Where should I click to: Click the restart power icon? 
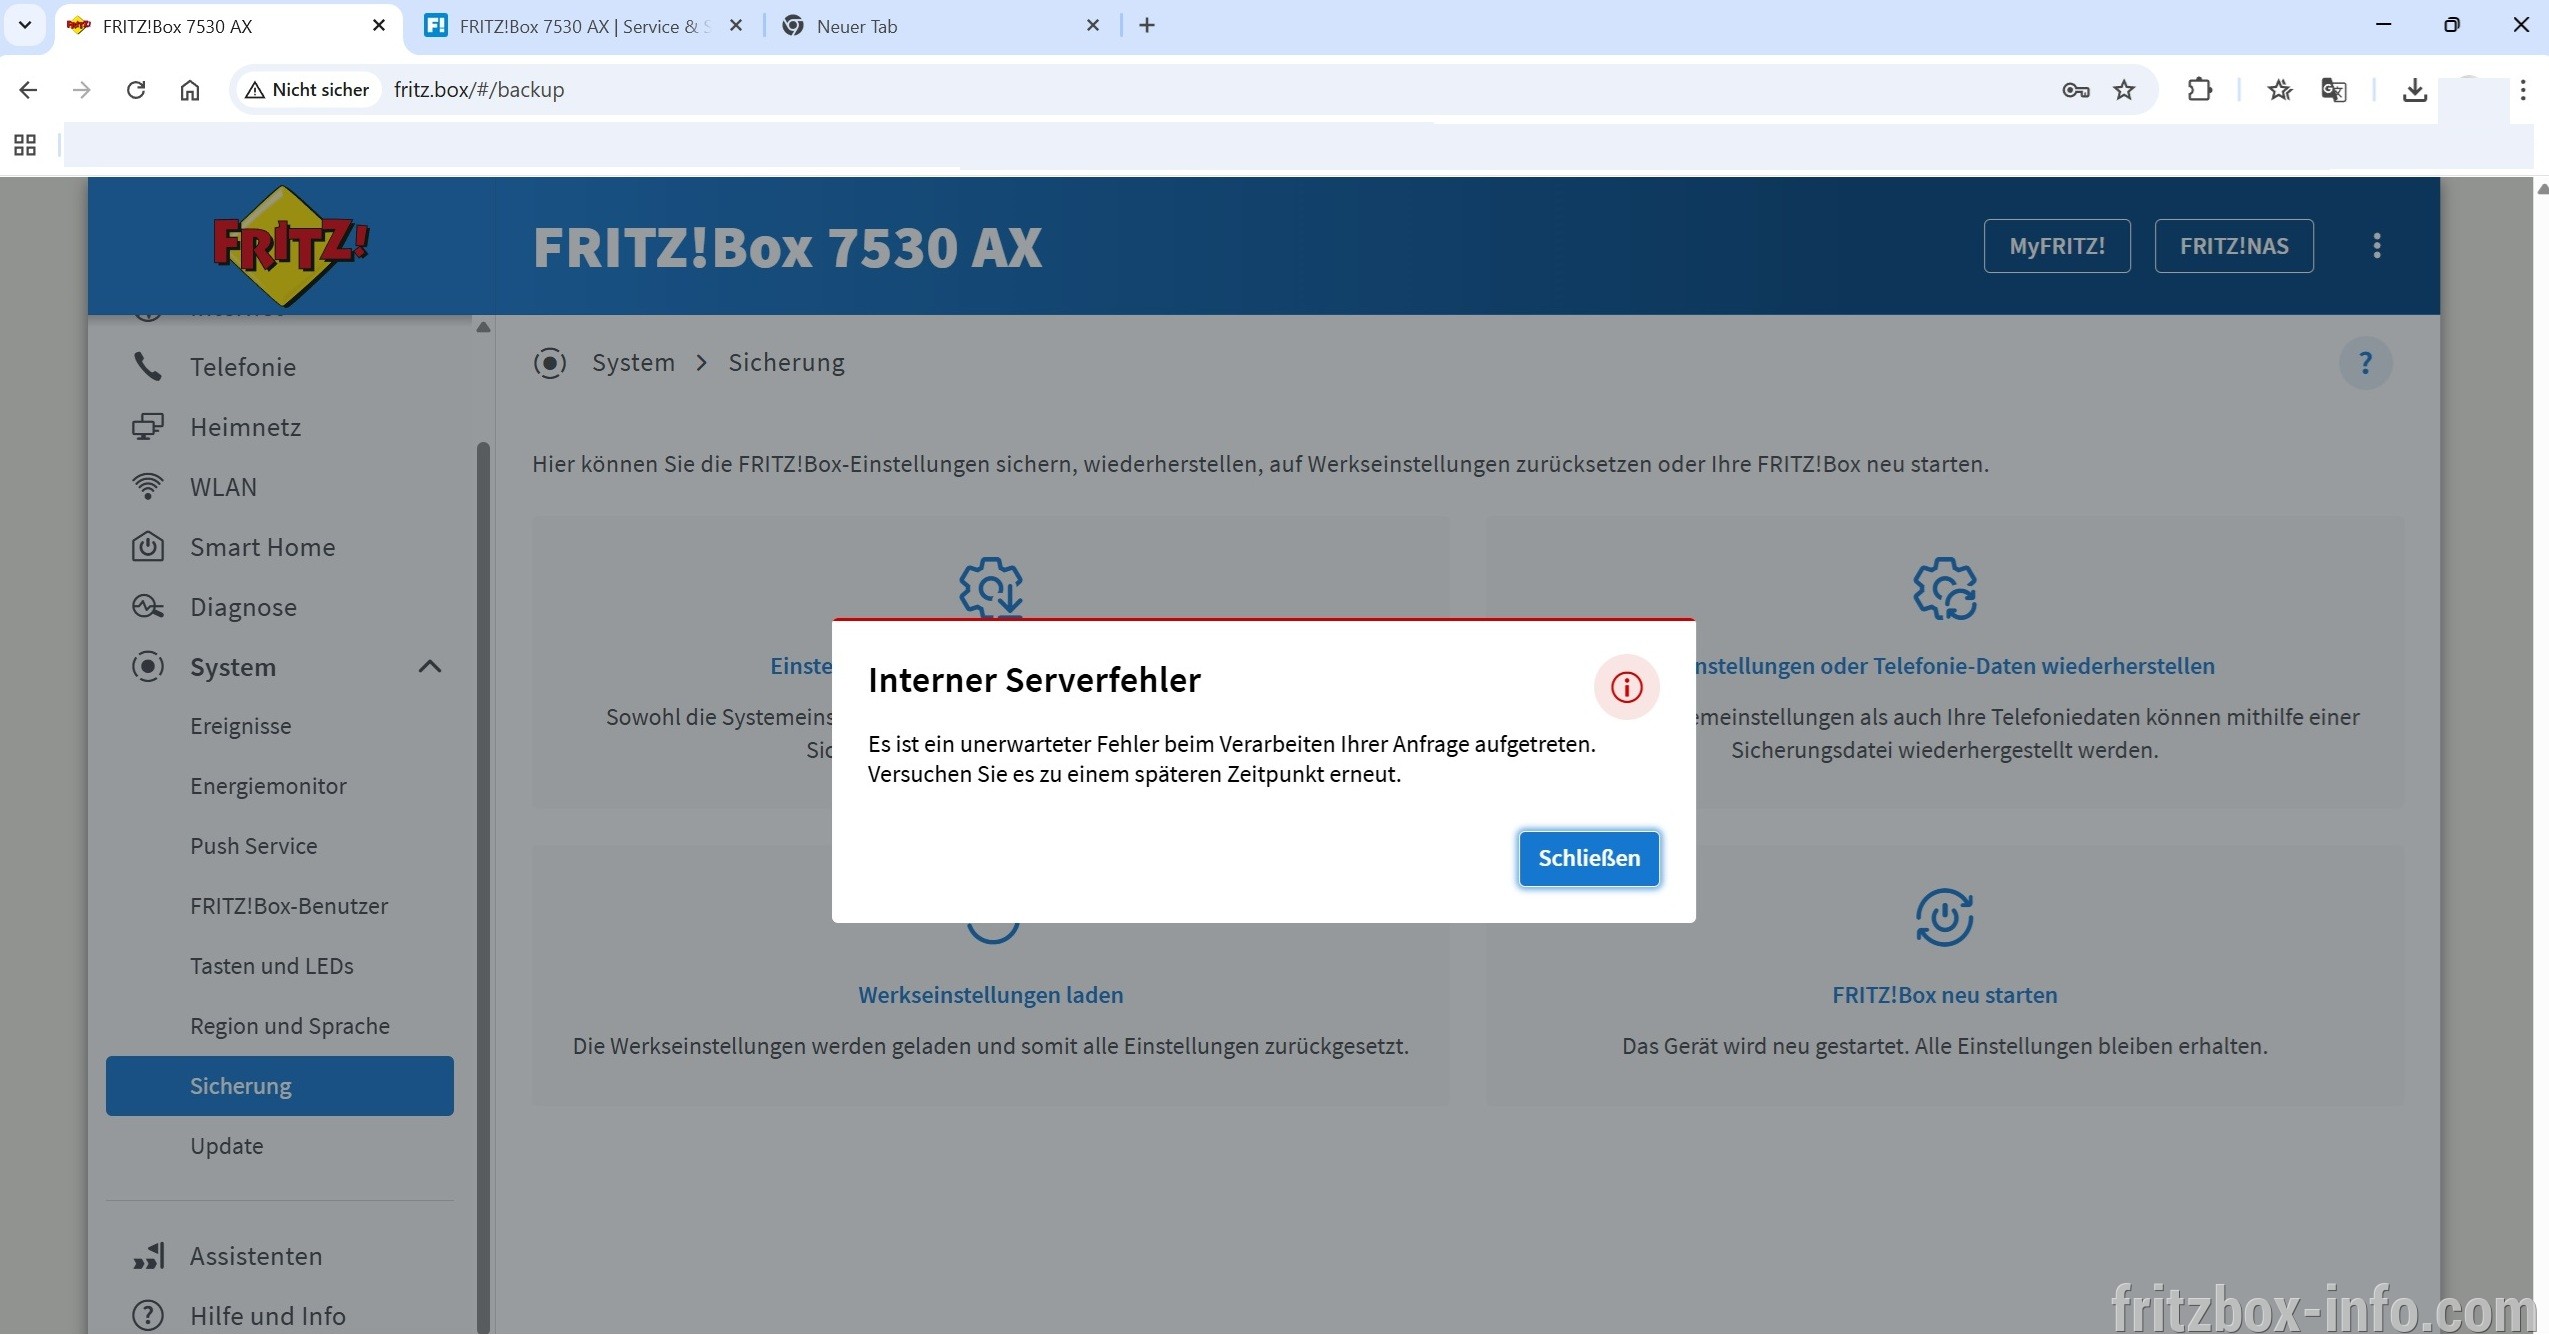tap(1945, 917)
